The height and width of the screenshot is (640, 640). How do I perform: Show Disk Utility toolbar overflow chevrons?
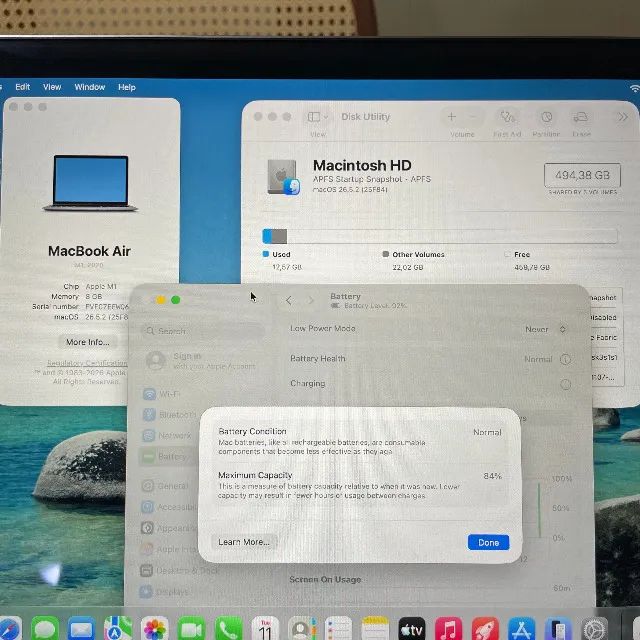coord(622,117)
